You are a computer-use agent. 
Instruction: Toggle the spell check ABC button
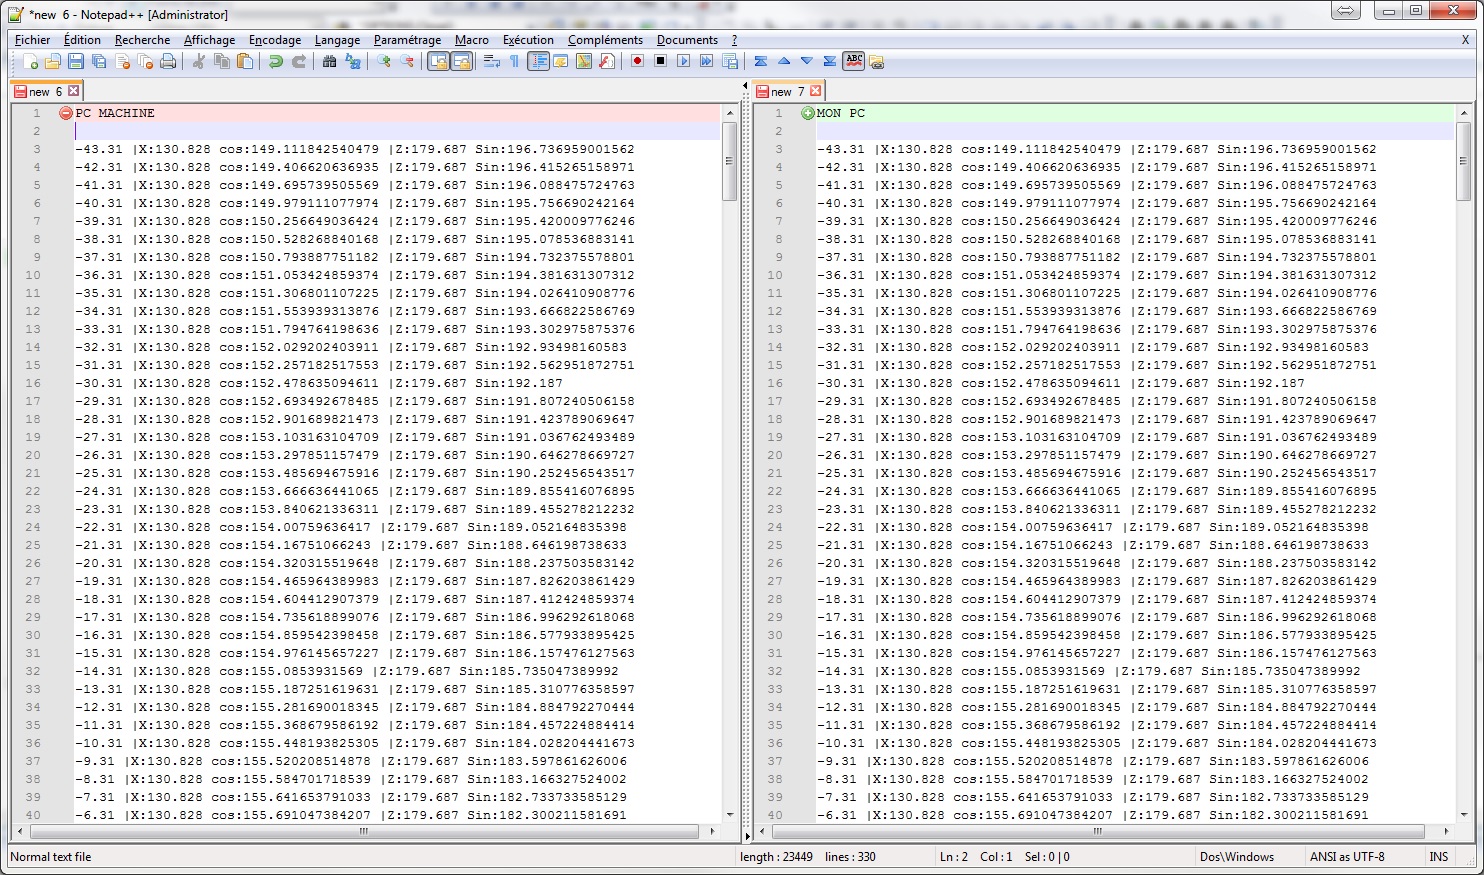(x=854, y=61)
